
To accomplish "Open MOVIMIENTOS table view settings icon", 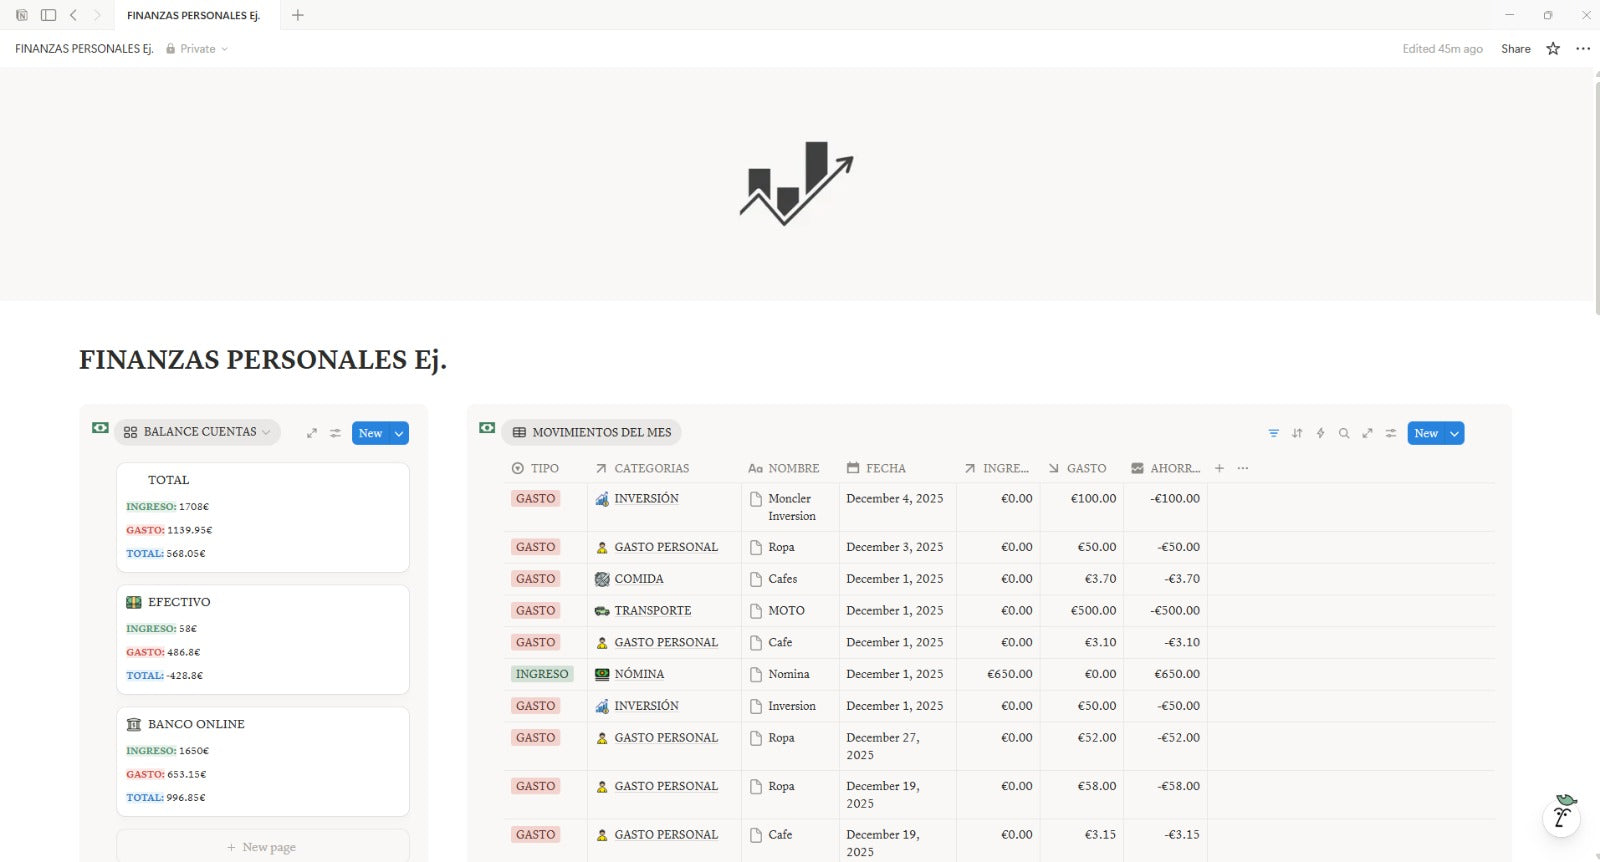I will pyautogui.click(x=1391, y=433).
